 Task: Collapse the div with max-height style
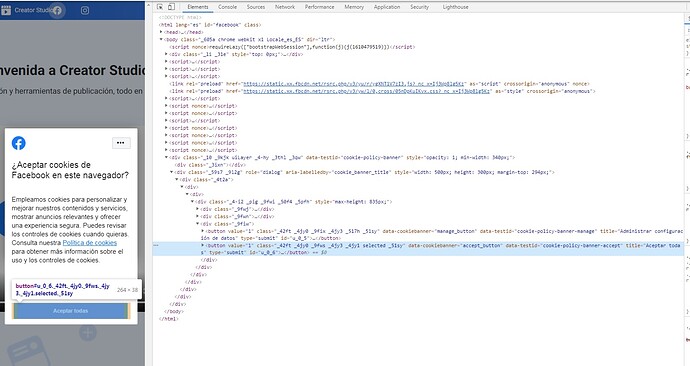(192, 202)
